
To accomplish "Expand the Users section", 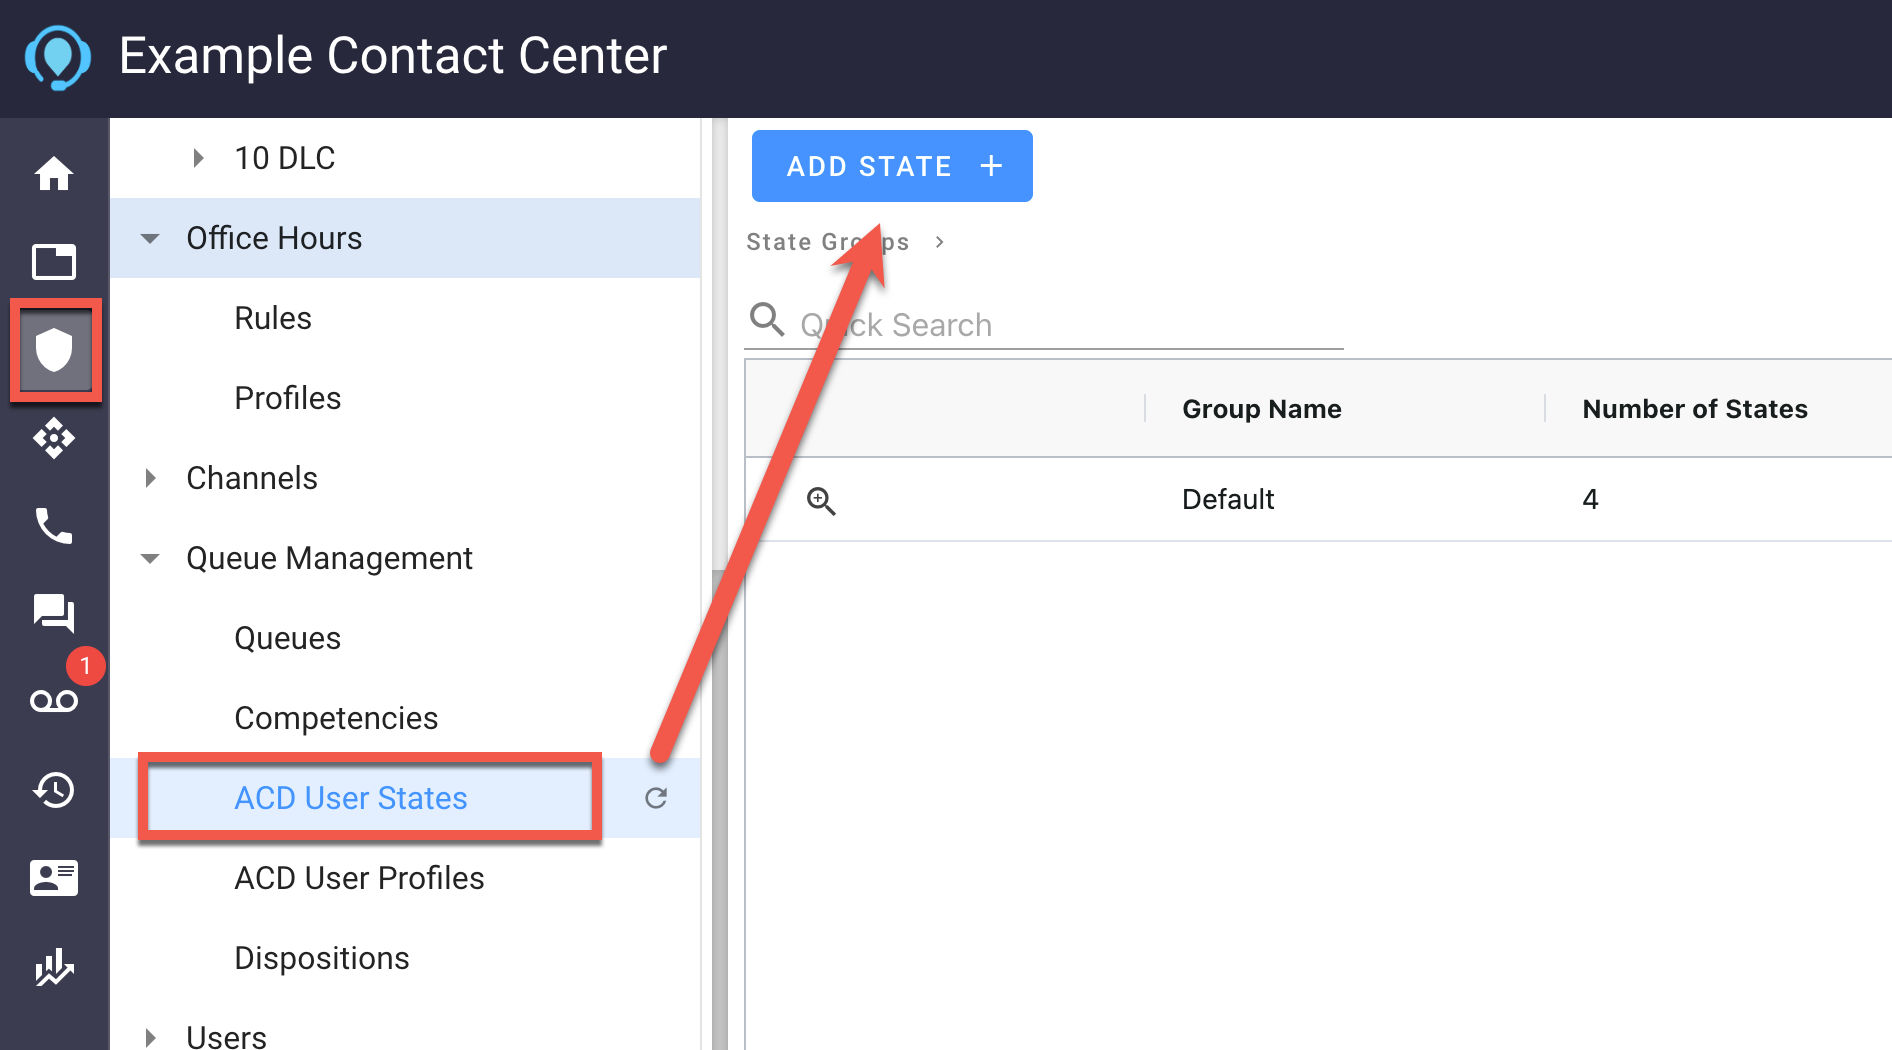I will pyautogui.click(x=150, y=1037).
